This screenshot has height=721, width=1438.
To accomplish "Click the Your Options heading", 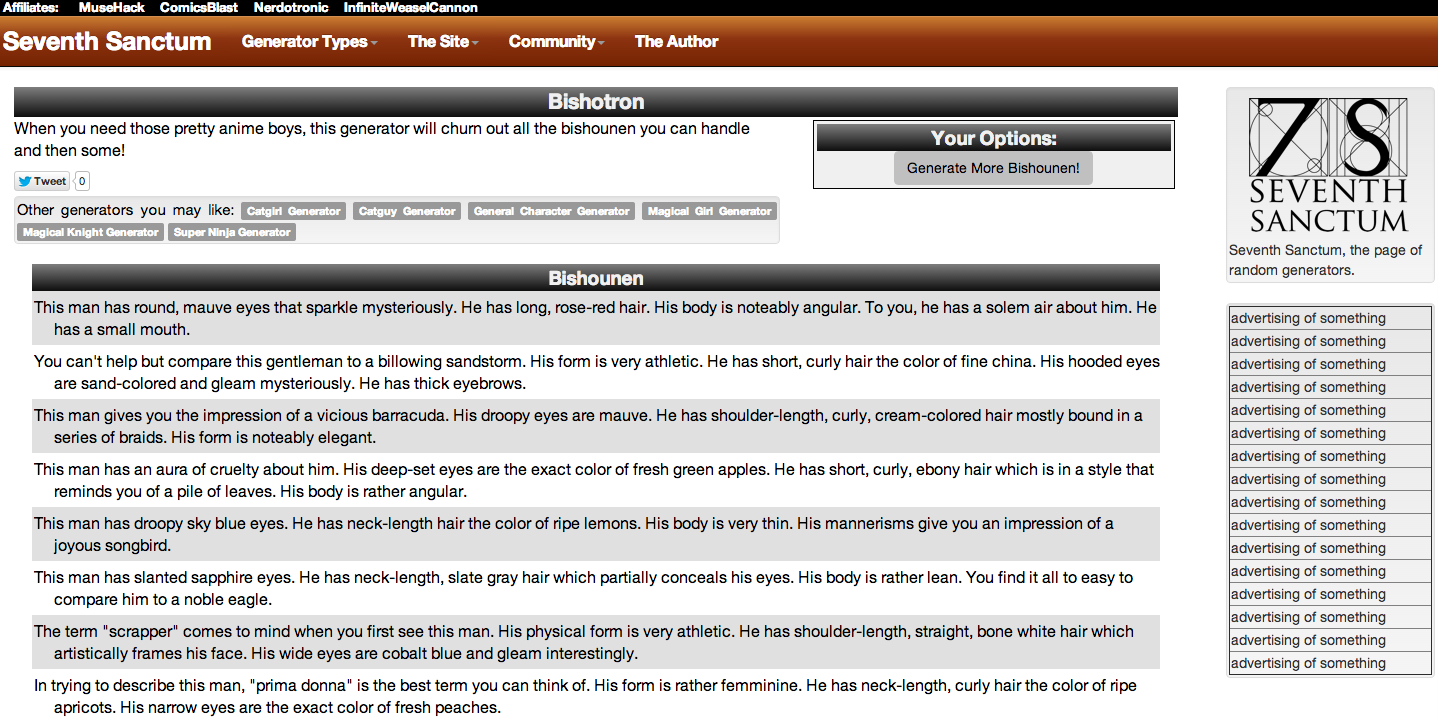I will 994,138.
